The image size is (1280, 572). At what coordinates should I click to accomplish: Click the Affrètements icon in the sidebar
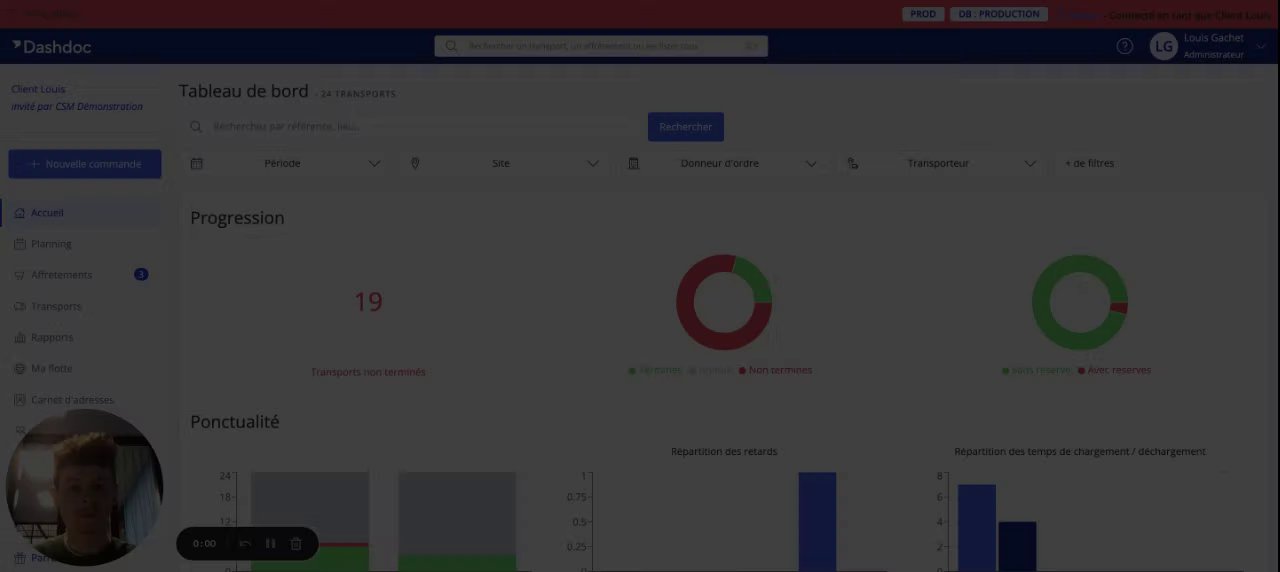click(20, 275)
